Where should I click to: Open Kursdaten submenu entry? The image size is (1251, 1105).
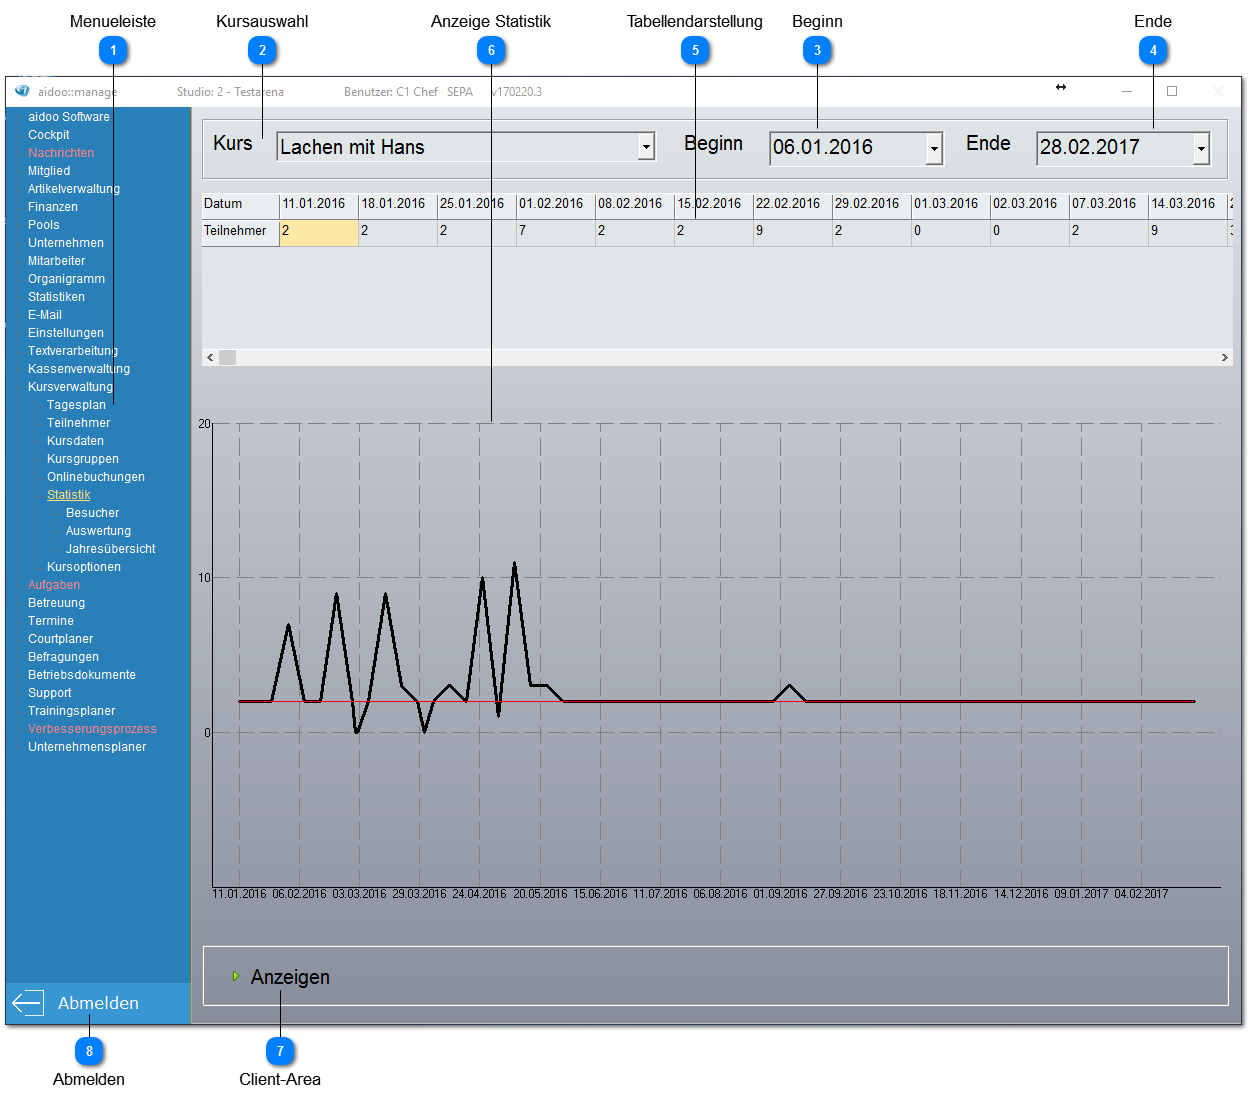tap(75, 441)
